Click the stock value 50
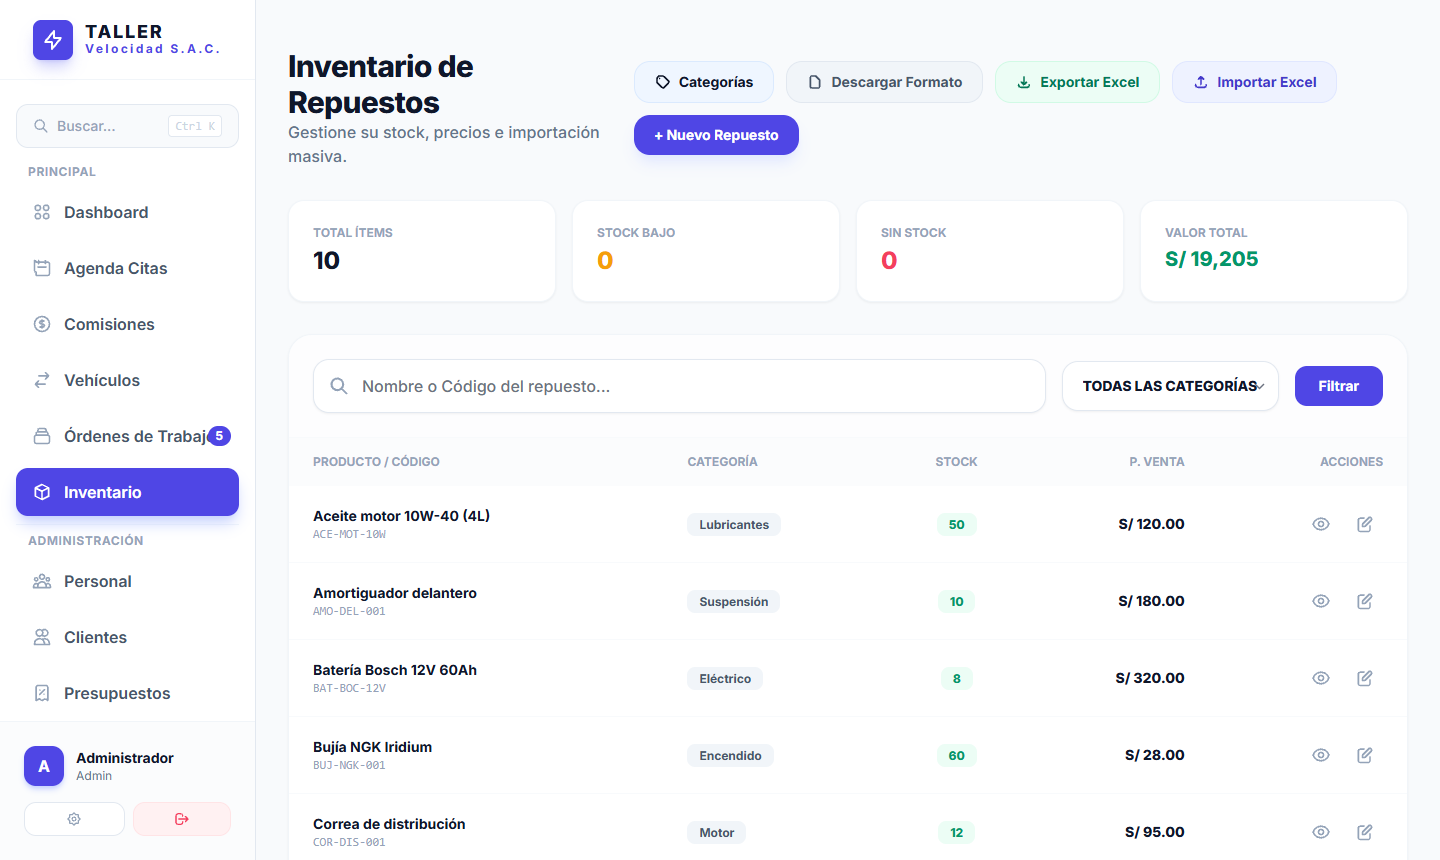 (957, 525)
